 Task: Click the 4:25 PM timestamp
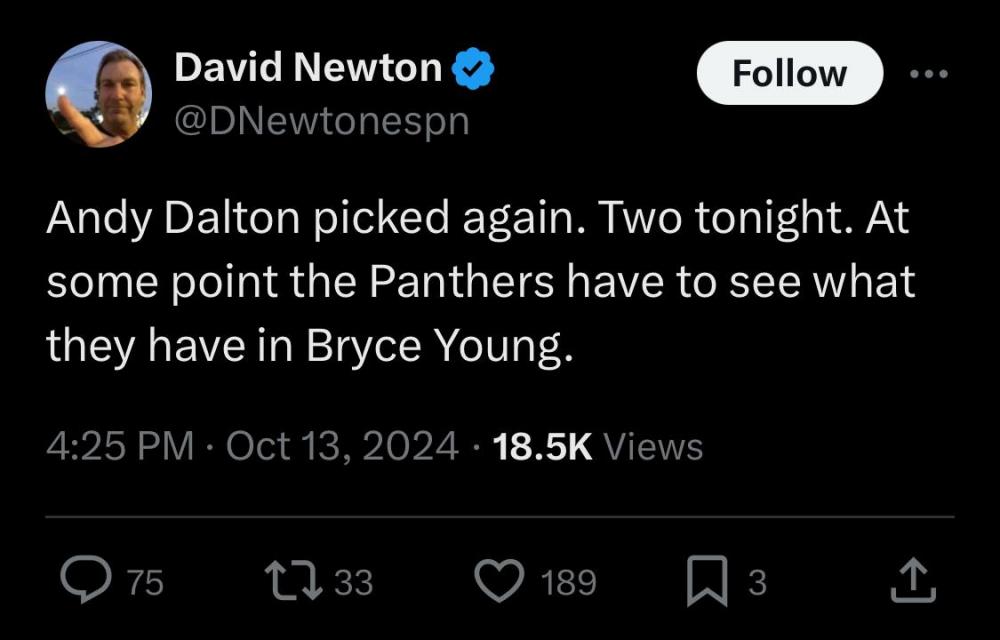click(120, 446)
